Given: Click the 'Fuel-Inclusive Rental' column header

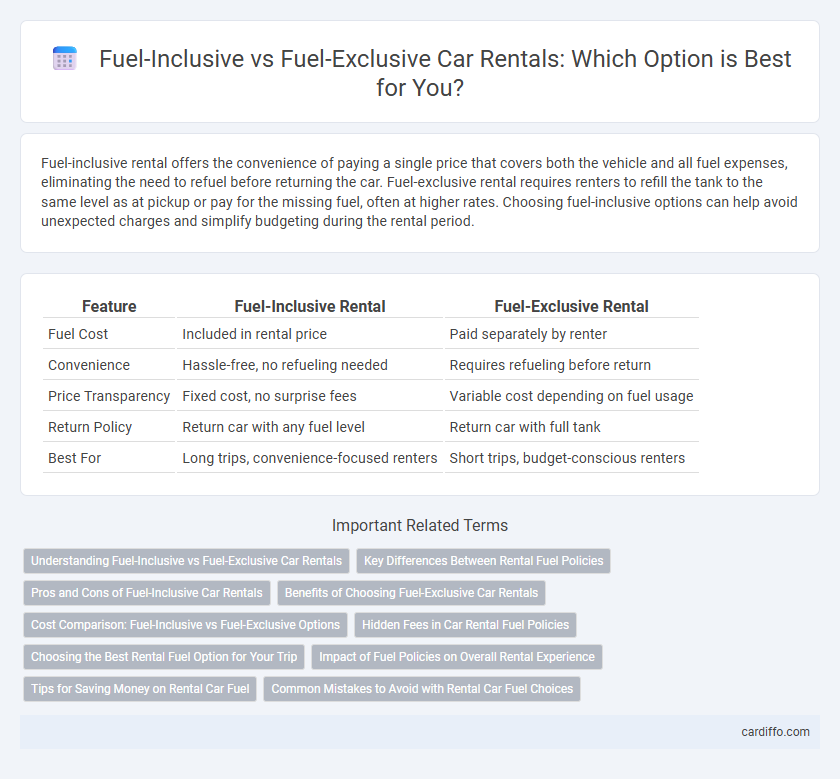Looking at the screenshot, I should coord(310,306).
